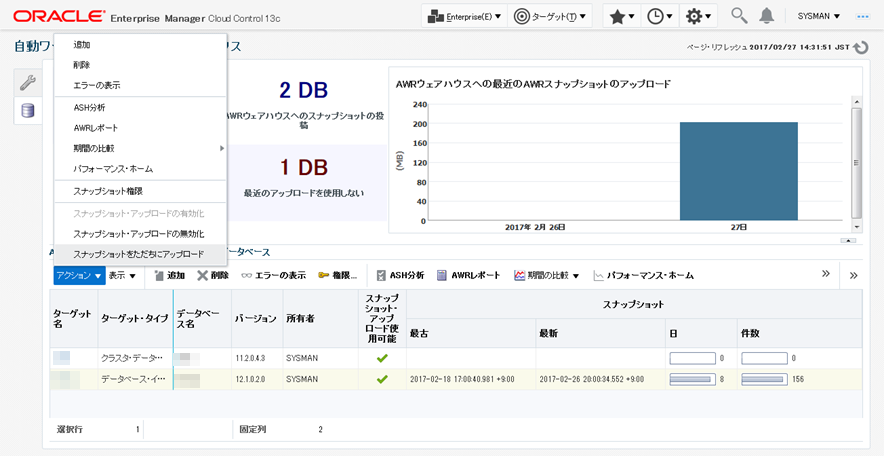884x456 pixels.
Task: Choose 削除 from the action menu
Action: click(140, 65)
